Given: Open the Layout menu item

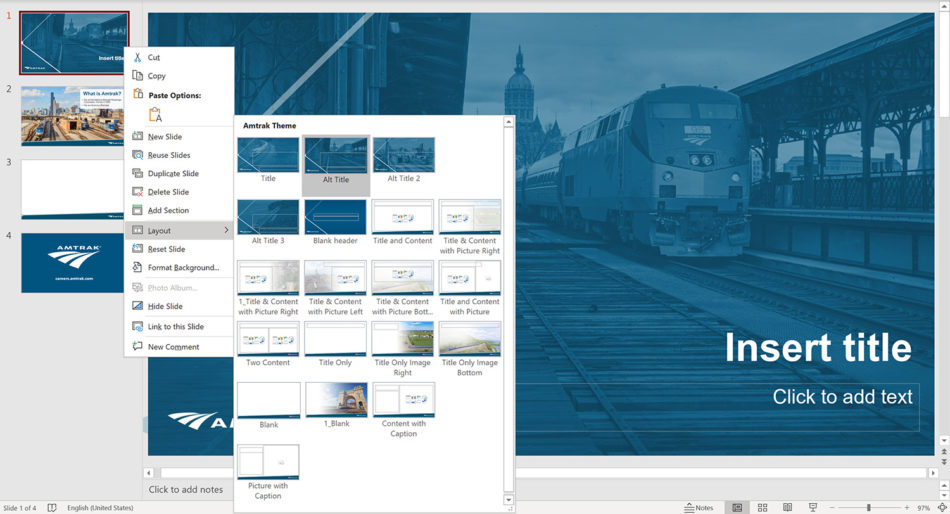Looking at the screenshot, I should pos(179,230).
